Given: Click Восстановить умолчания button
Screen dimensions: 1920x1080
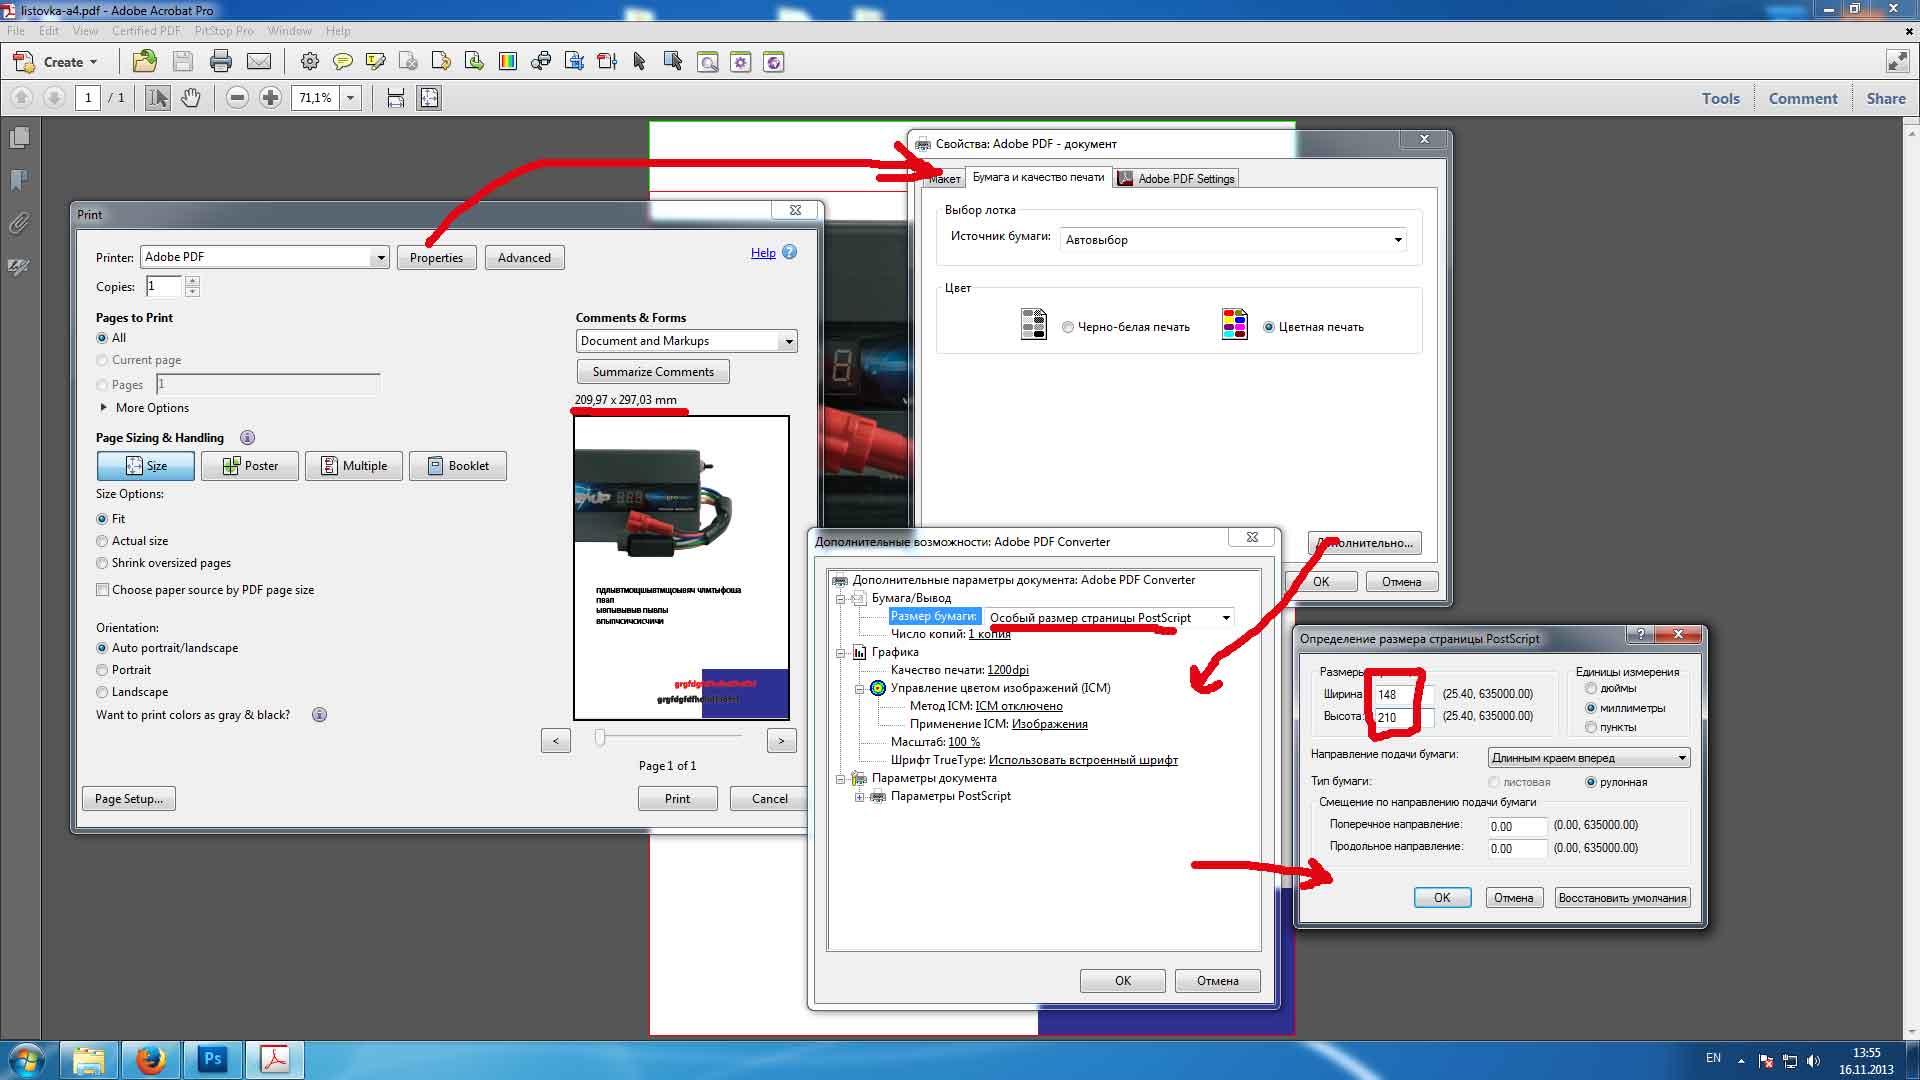Looking at the screenshot, I should pos(1622,897).
